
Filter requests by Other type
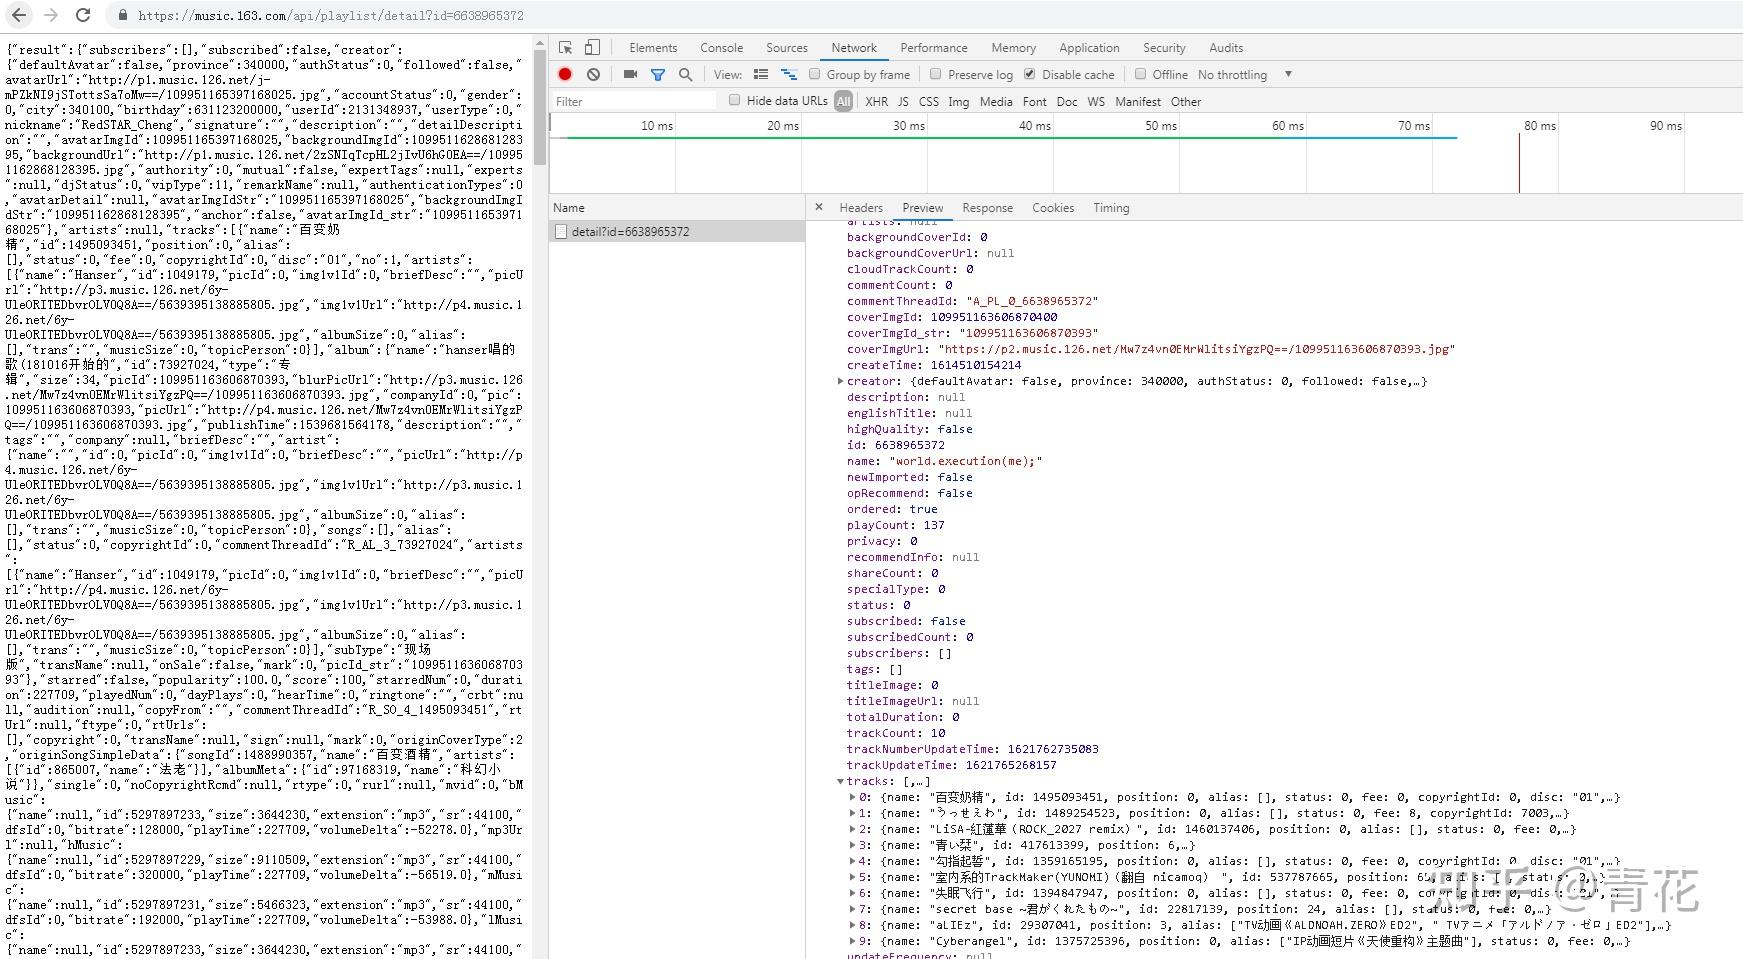pos(1186,101)
